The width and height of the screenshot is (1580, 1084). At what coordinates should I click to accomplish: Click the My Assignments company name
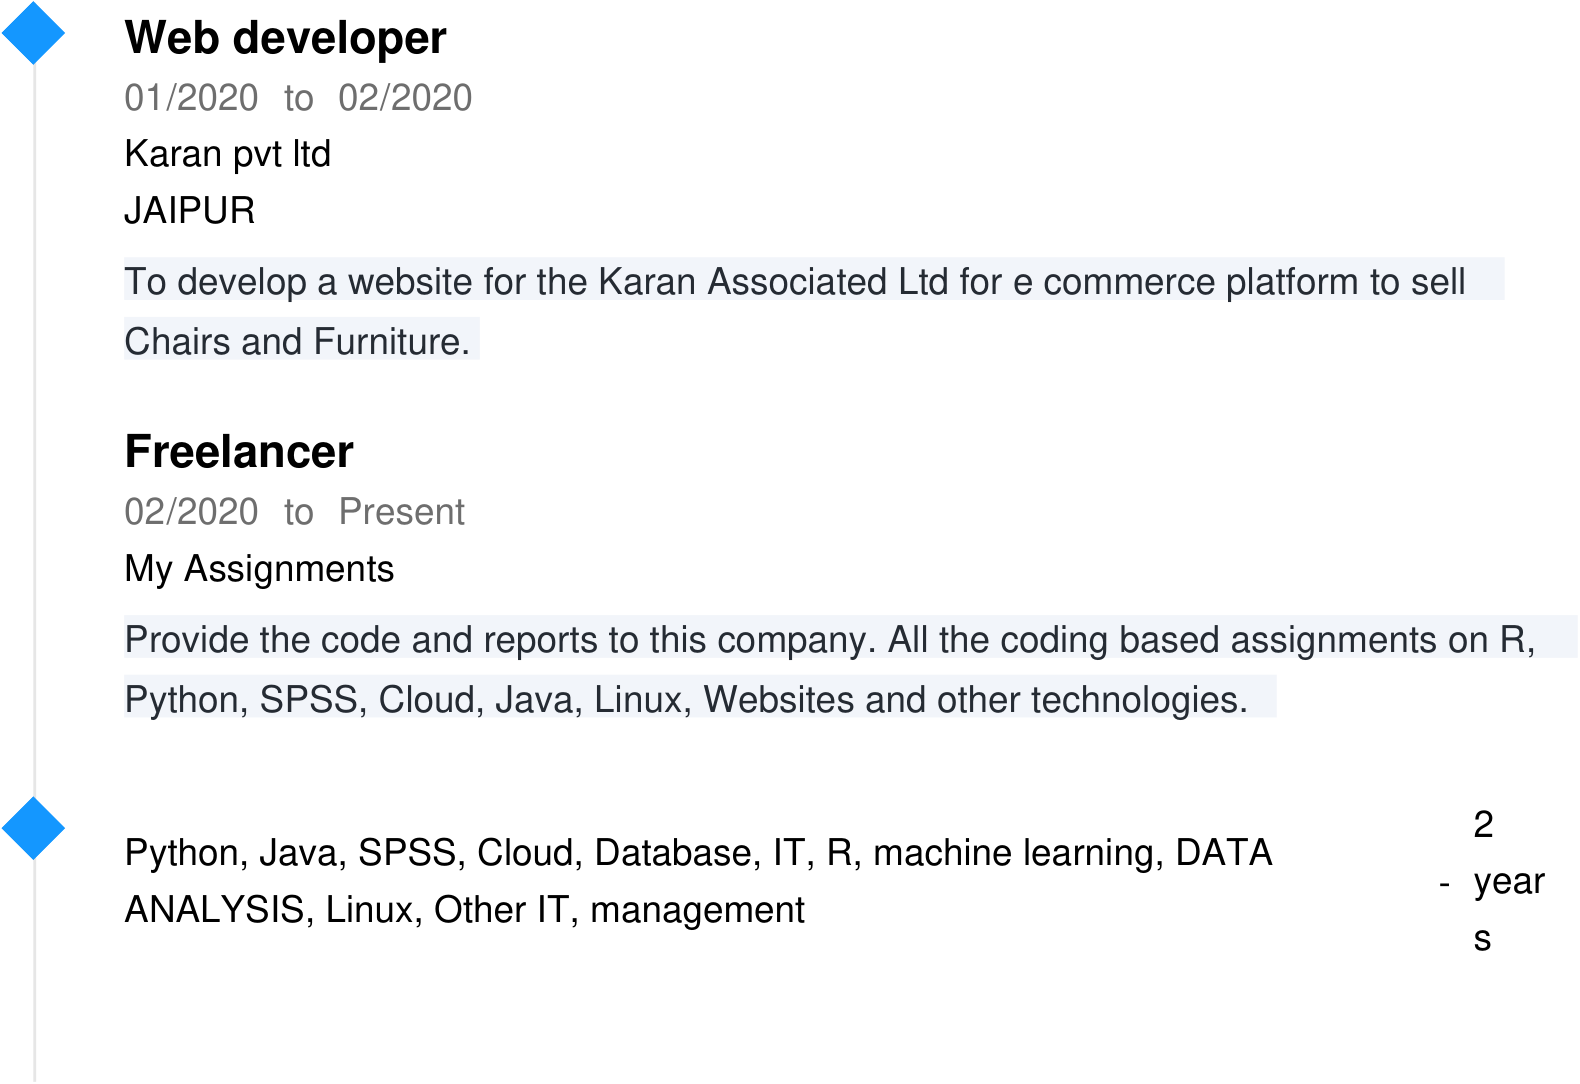pyautogui.click(x=259, y=569)
